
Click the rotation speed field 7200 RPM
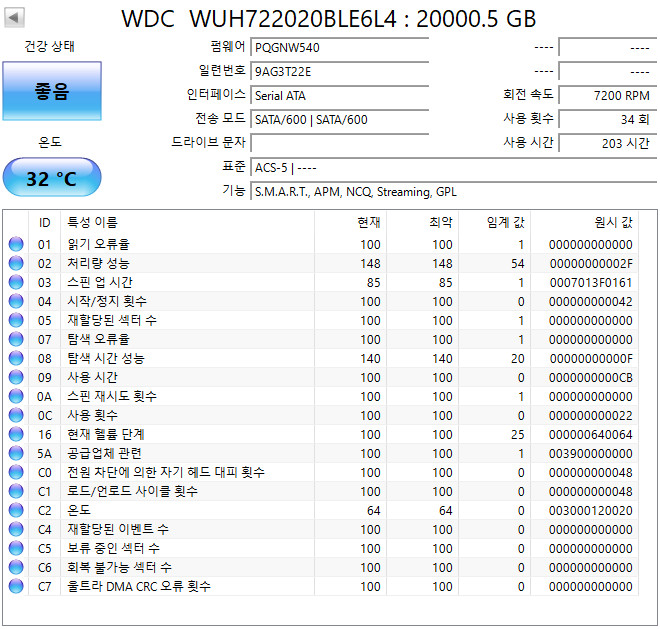[608, 95]
